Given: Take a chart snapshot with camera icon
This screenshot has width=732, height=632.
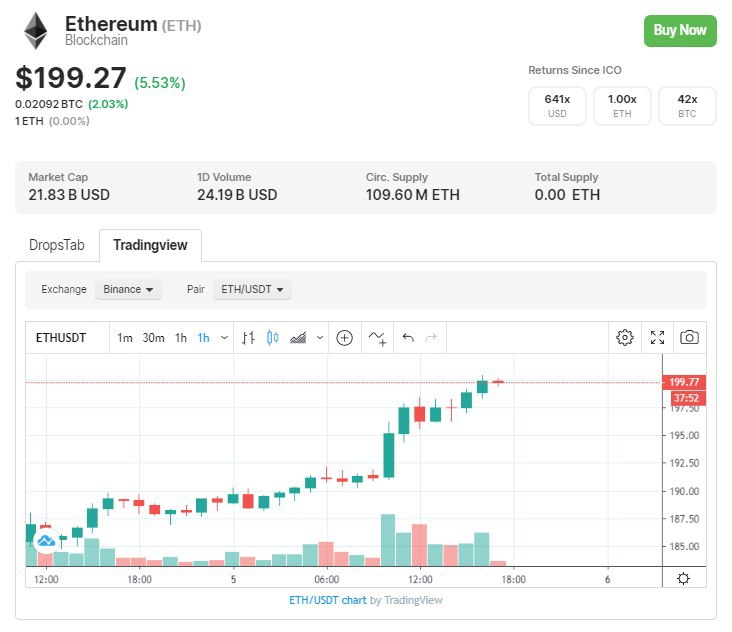Looking at the screenshot, I should click(689, 337).
